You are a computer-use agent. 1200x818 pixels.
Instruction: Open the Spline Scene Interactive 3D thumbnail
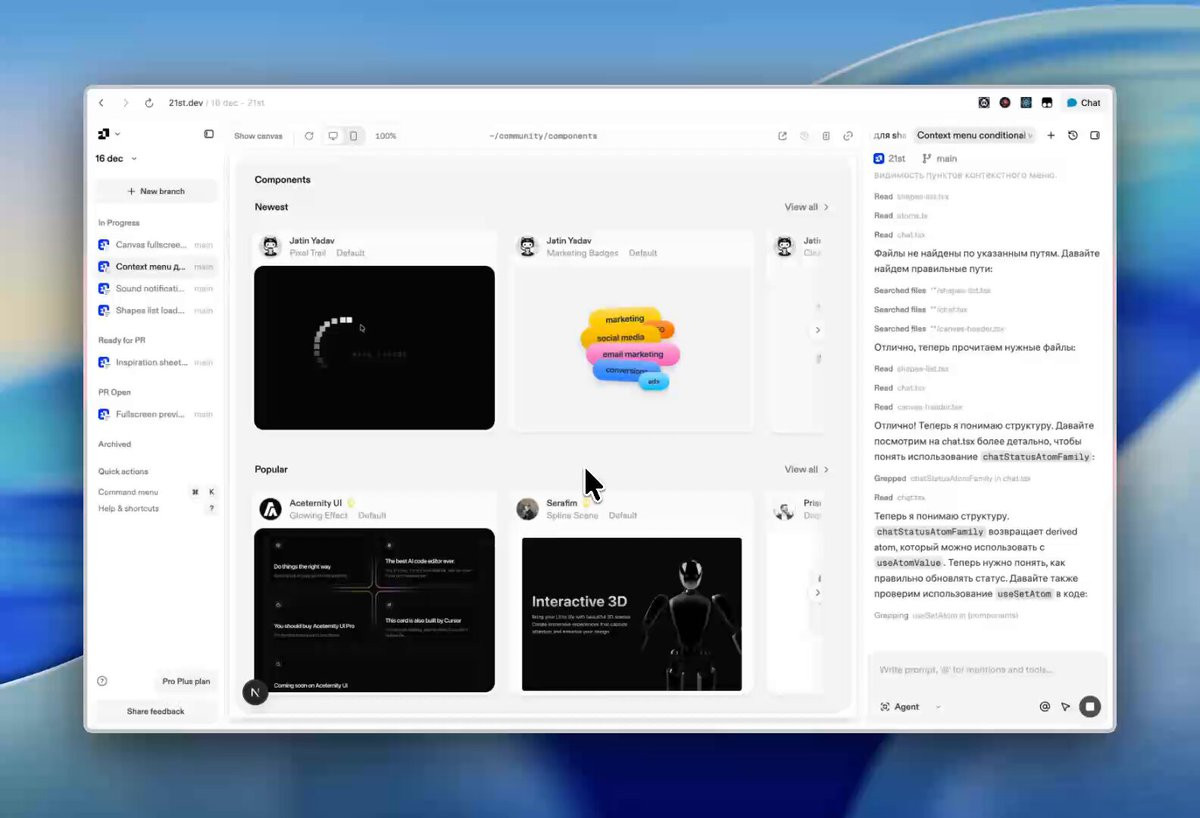(x=632, y=614)
